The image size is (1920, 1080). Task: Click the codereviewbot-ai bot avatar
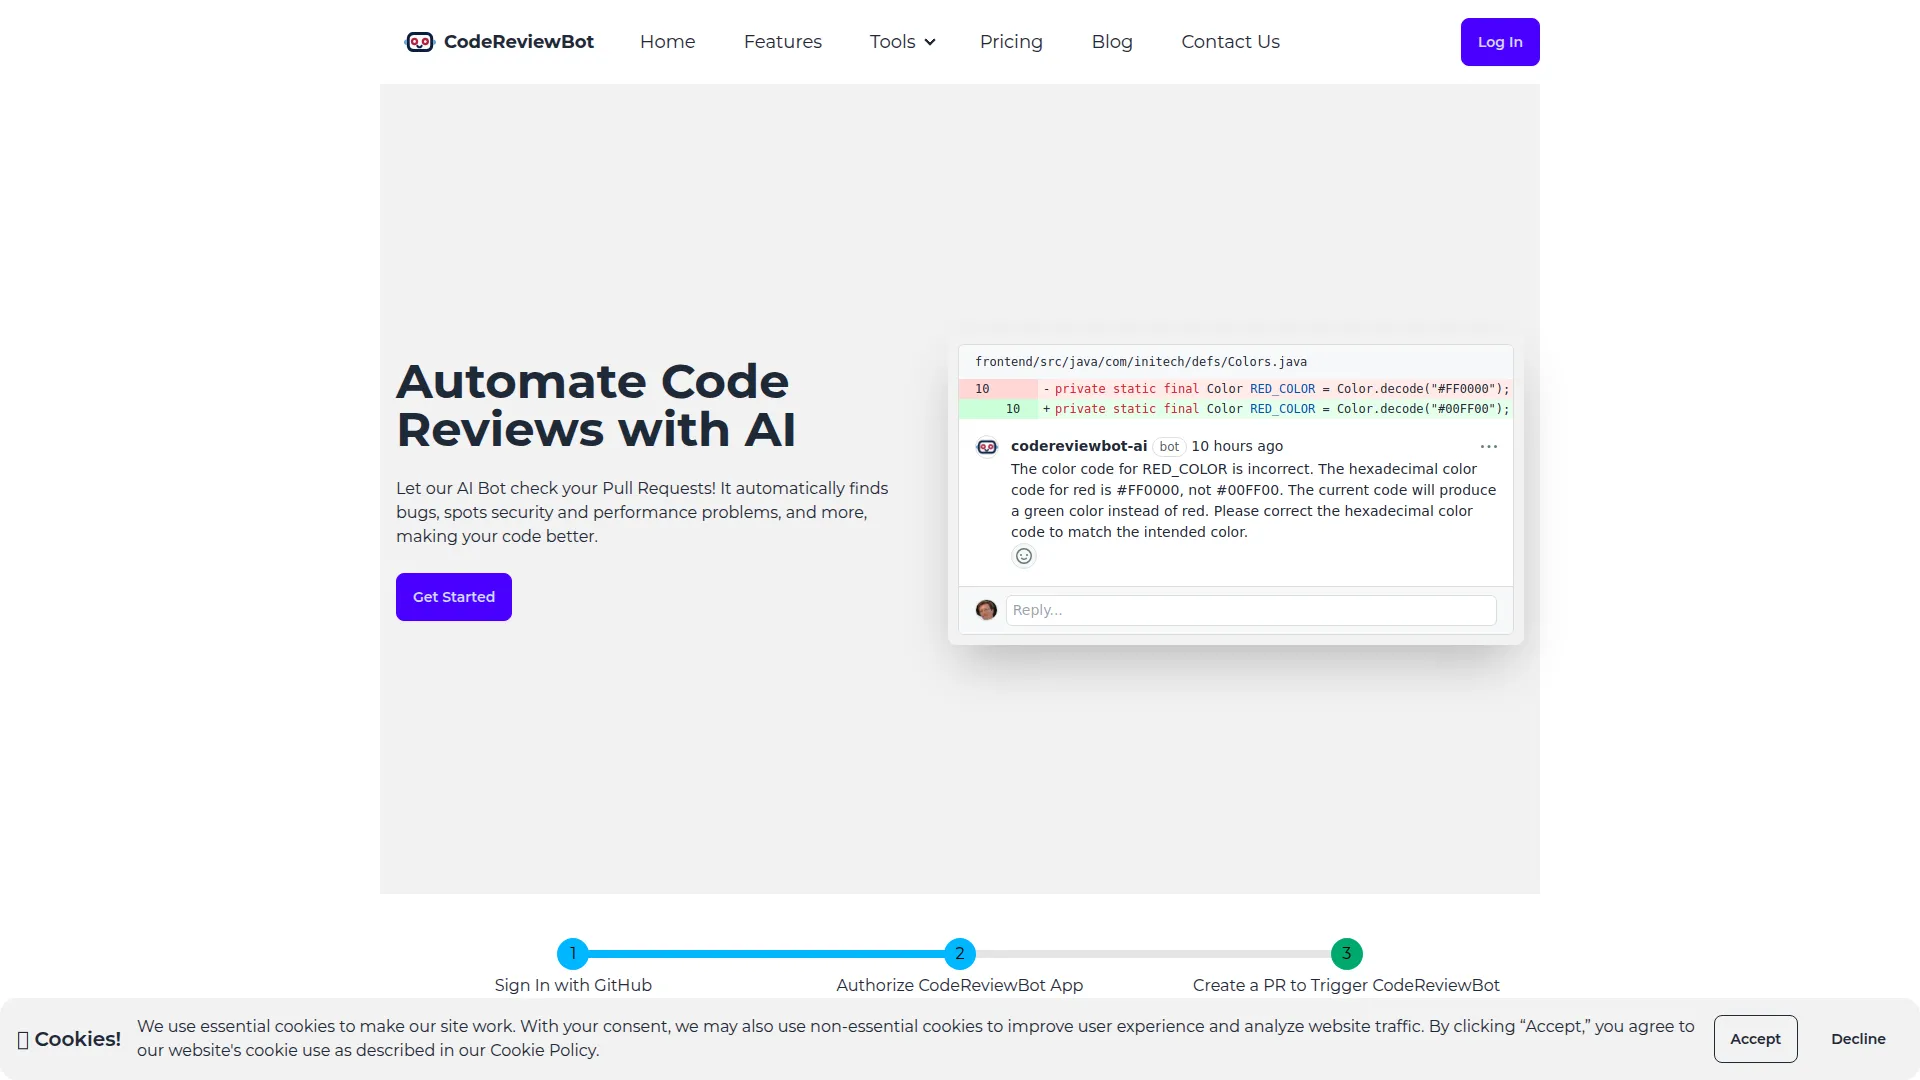(987, 447)
